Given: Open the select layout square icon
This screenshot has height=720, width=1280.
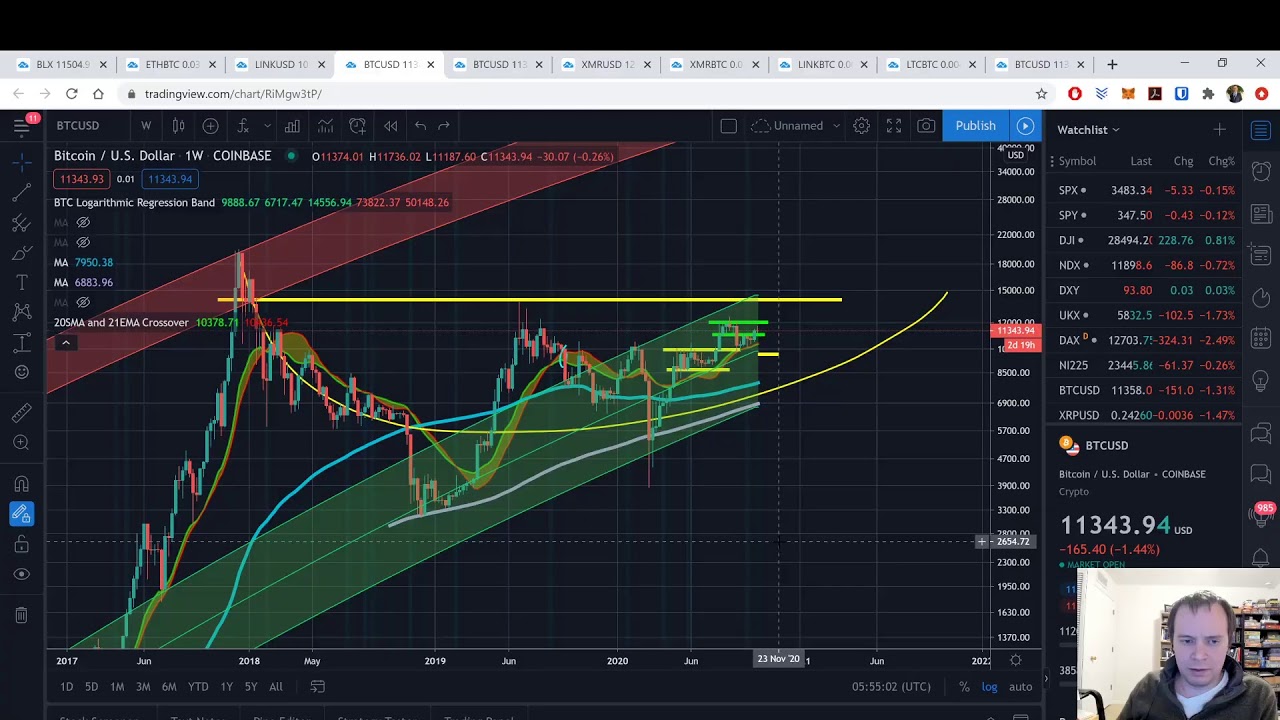Looking at the screenshot, I should [729, 125].
